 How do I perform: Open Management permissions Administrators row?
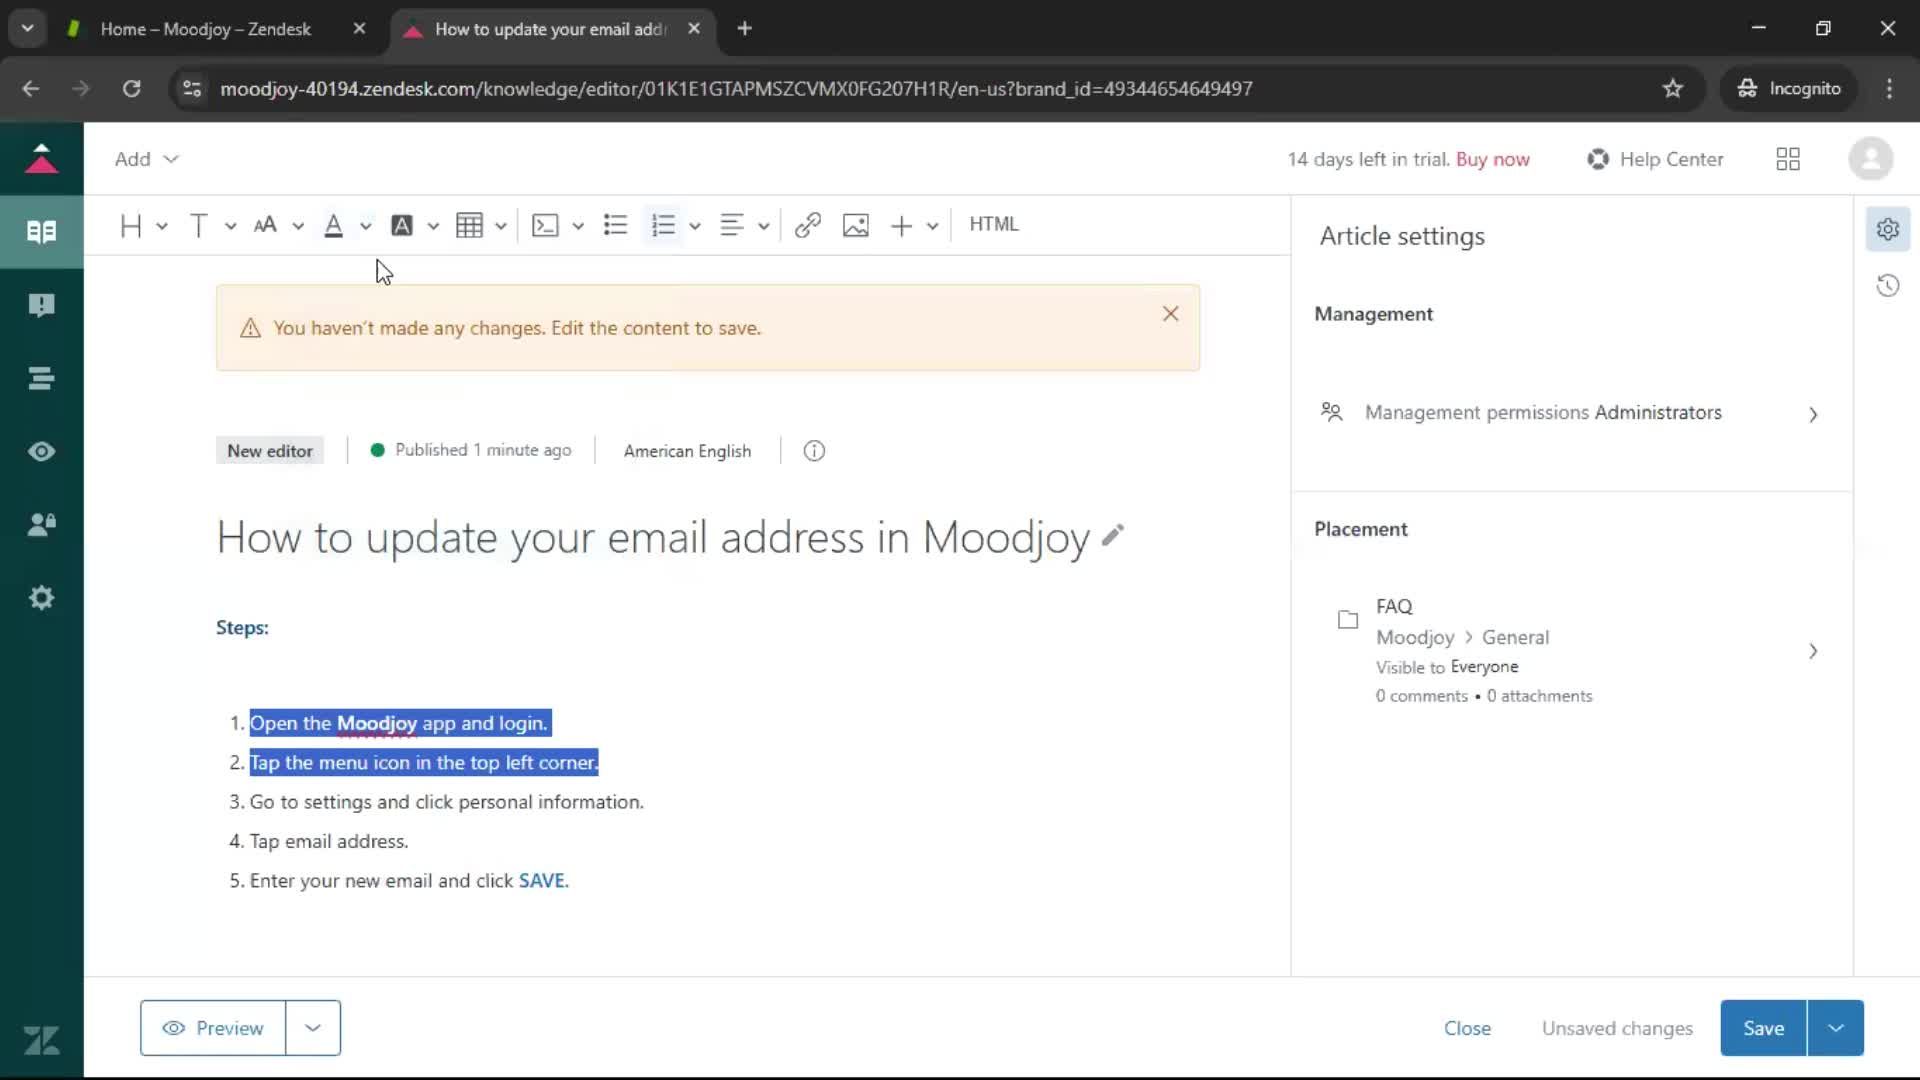point(1570,413)
